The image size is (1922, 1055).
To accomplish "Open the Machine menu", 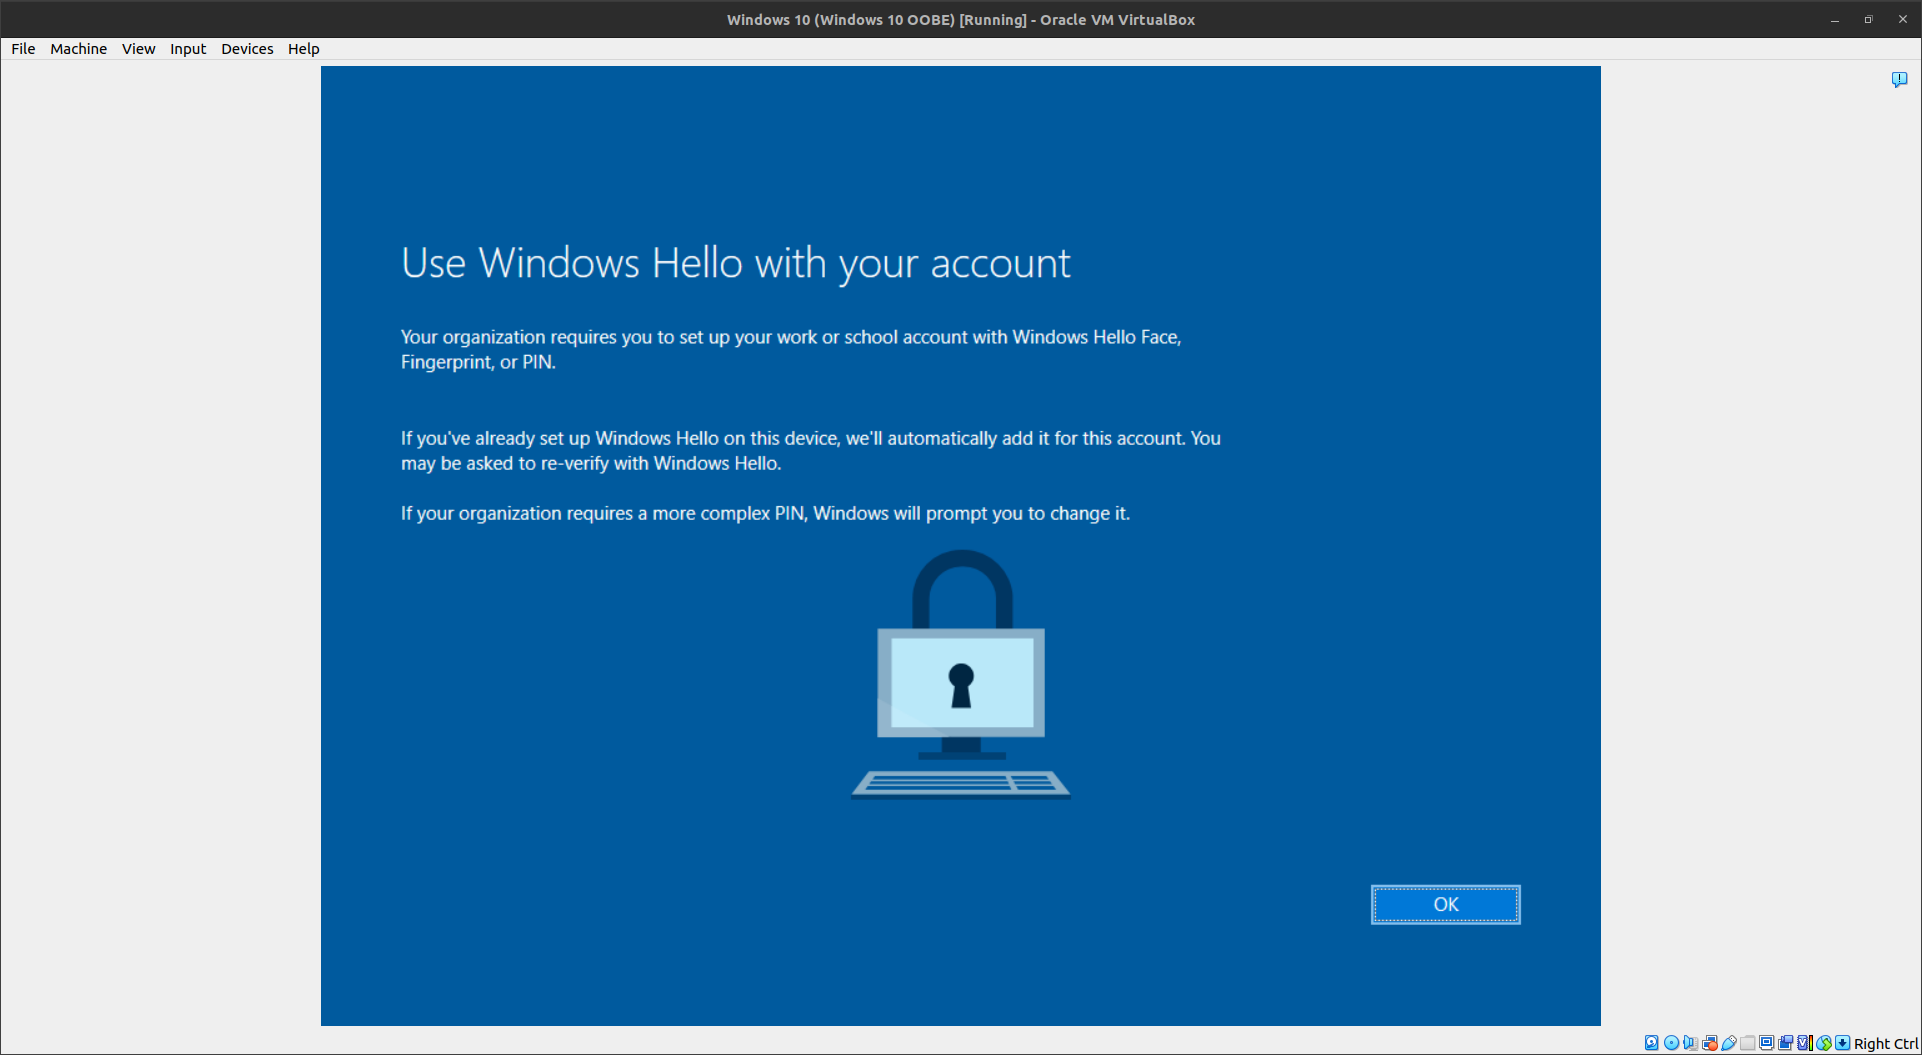I will 78,49.
